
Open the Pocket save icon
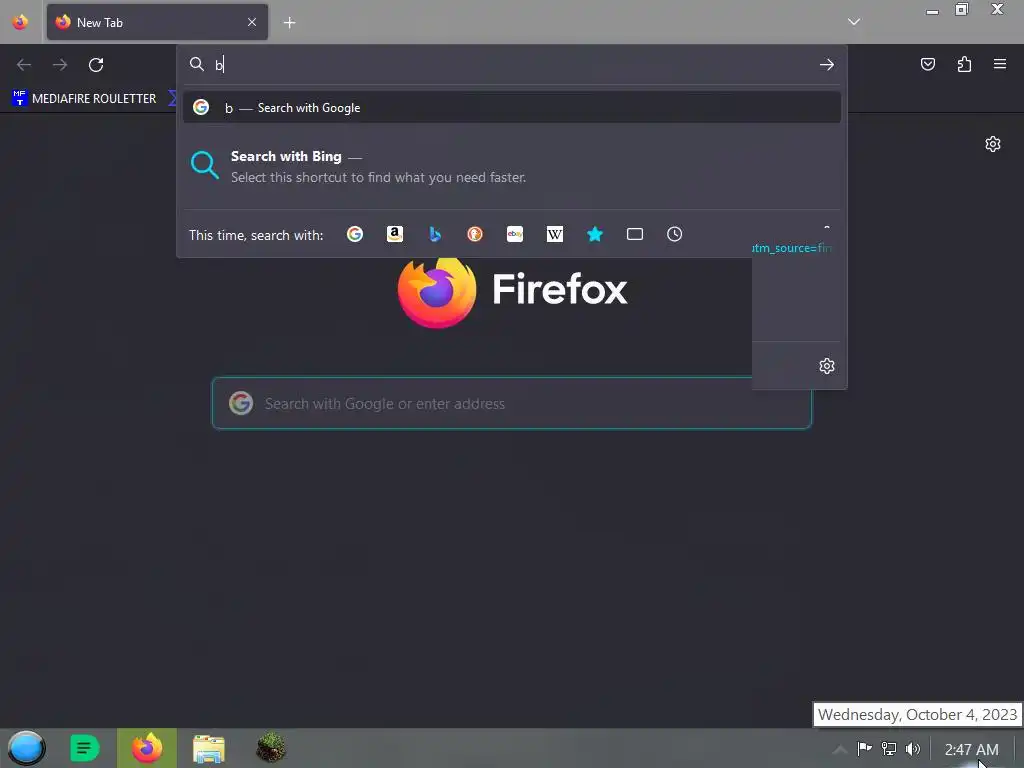point(928,64)
